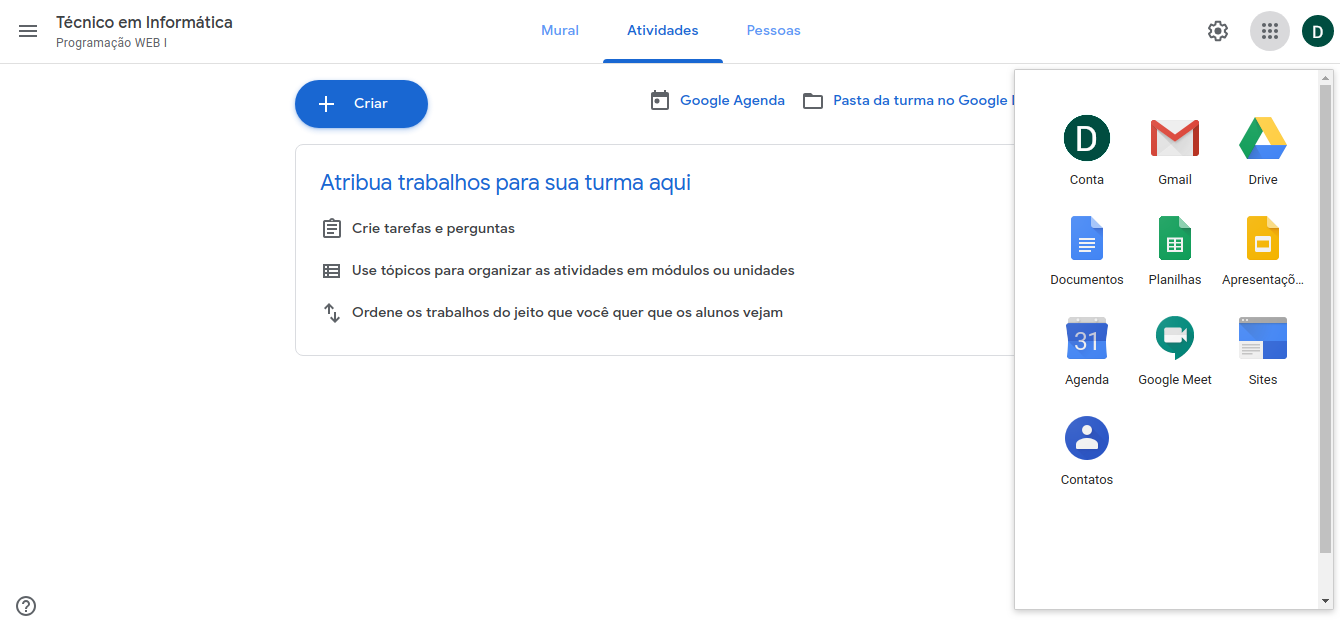Switch to the Mural tab

[560, 31]
